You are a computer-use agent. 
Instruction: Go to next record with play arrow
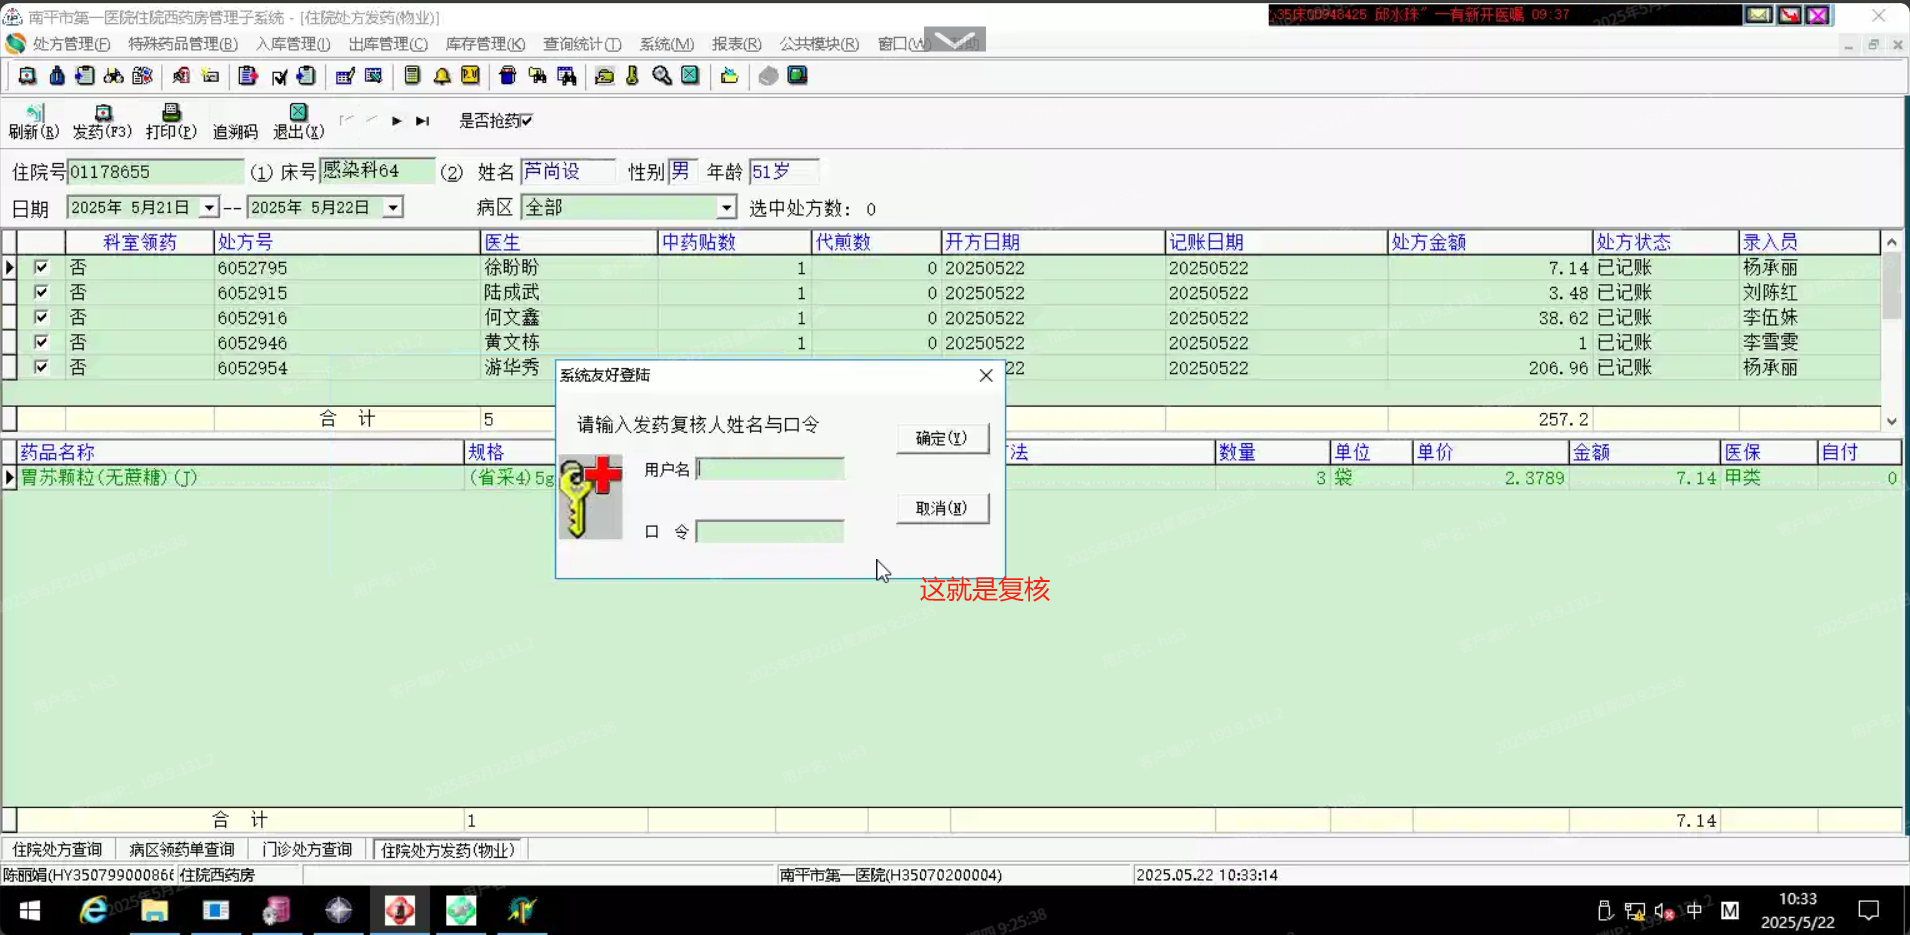pyautogui.click(x=397, y=121)
